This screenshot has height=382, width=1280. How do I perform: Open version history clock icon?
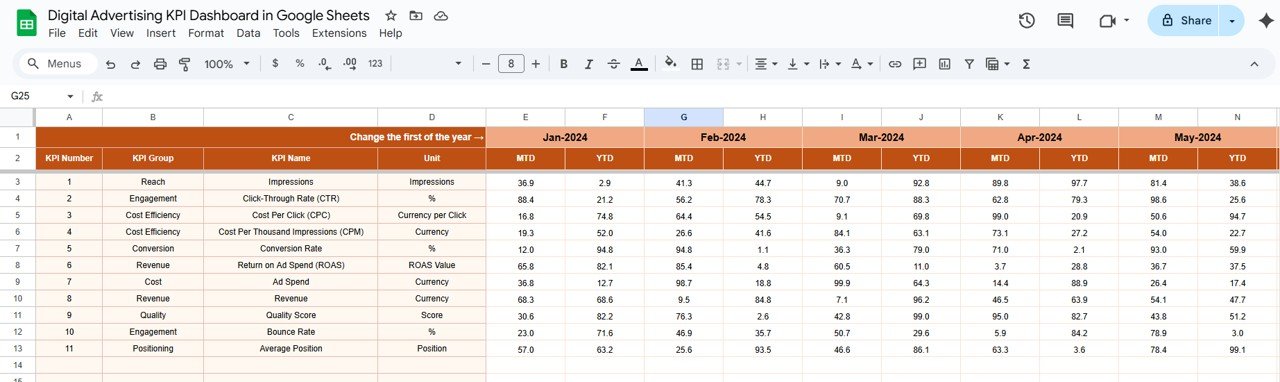point(1026,21)
